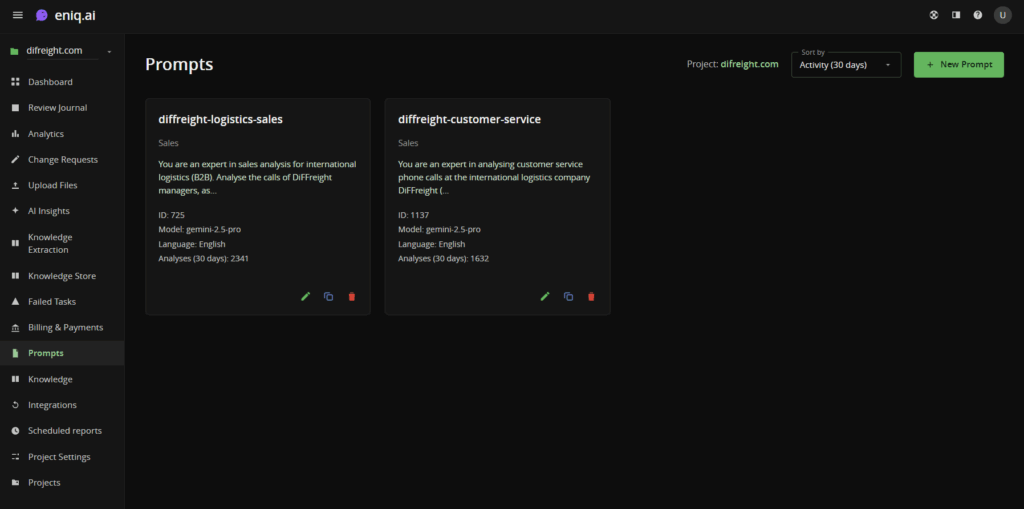Open Knowledge Store in sidebar
1024x509 pixels.
pos(62,276)
